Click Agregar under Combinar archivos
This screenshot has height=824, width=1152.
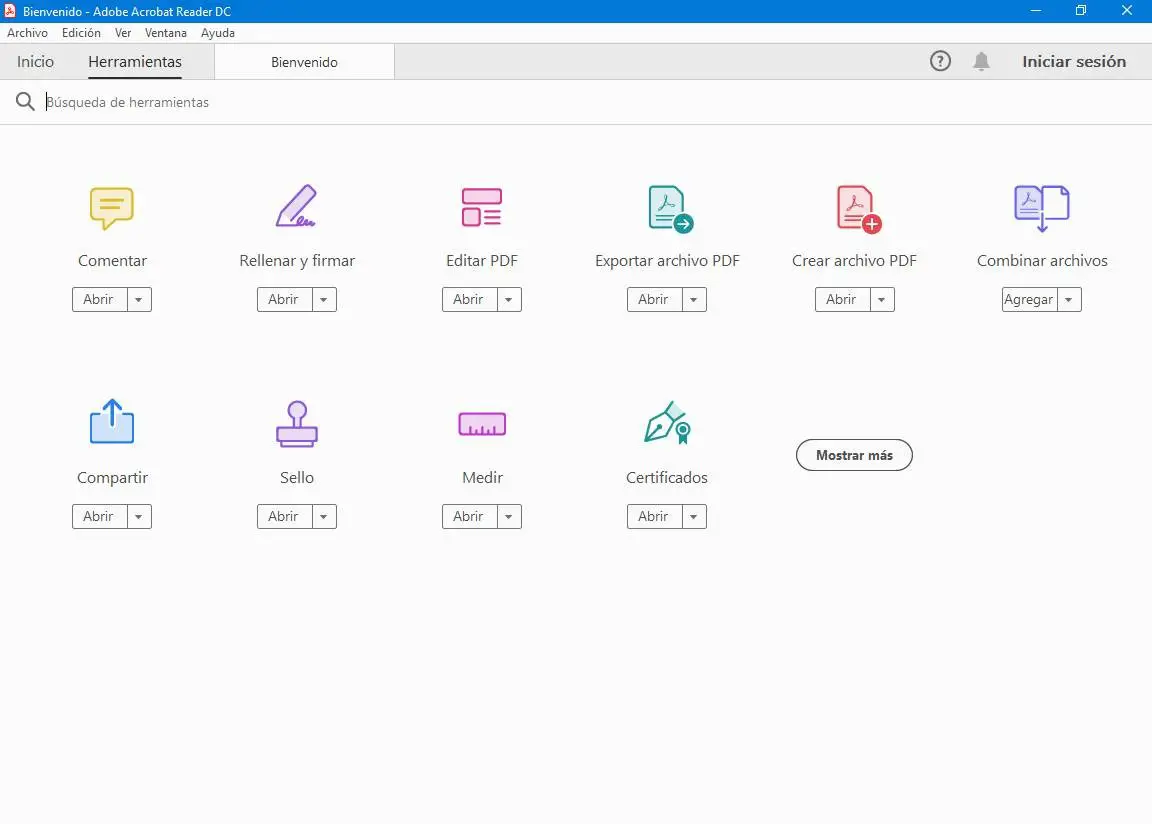point(1029,300)
